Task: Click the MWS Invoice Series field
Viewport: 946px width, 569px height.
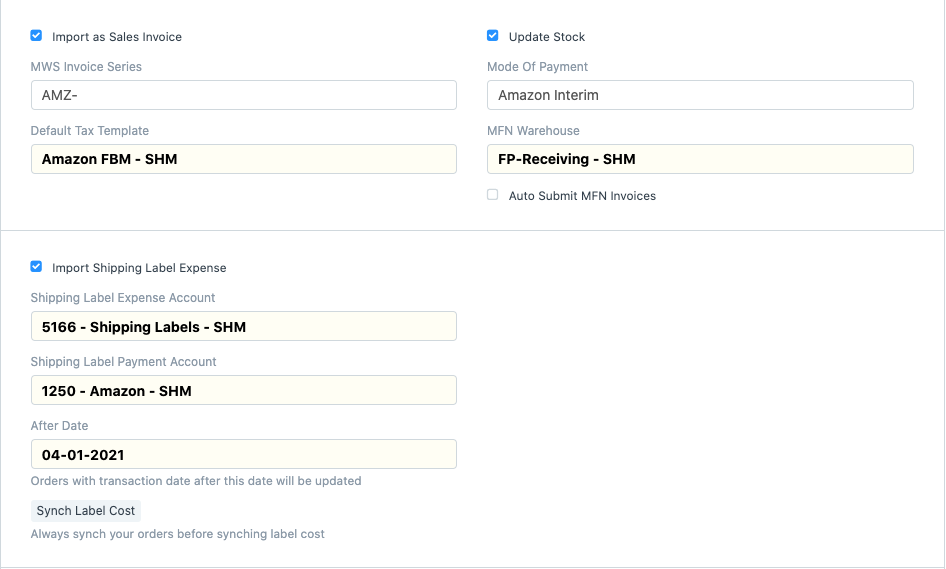Action: [x=244, y=95]
